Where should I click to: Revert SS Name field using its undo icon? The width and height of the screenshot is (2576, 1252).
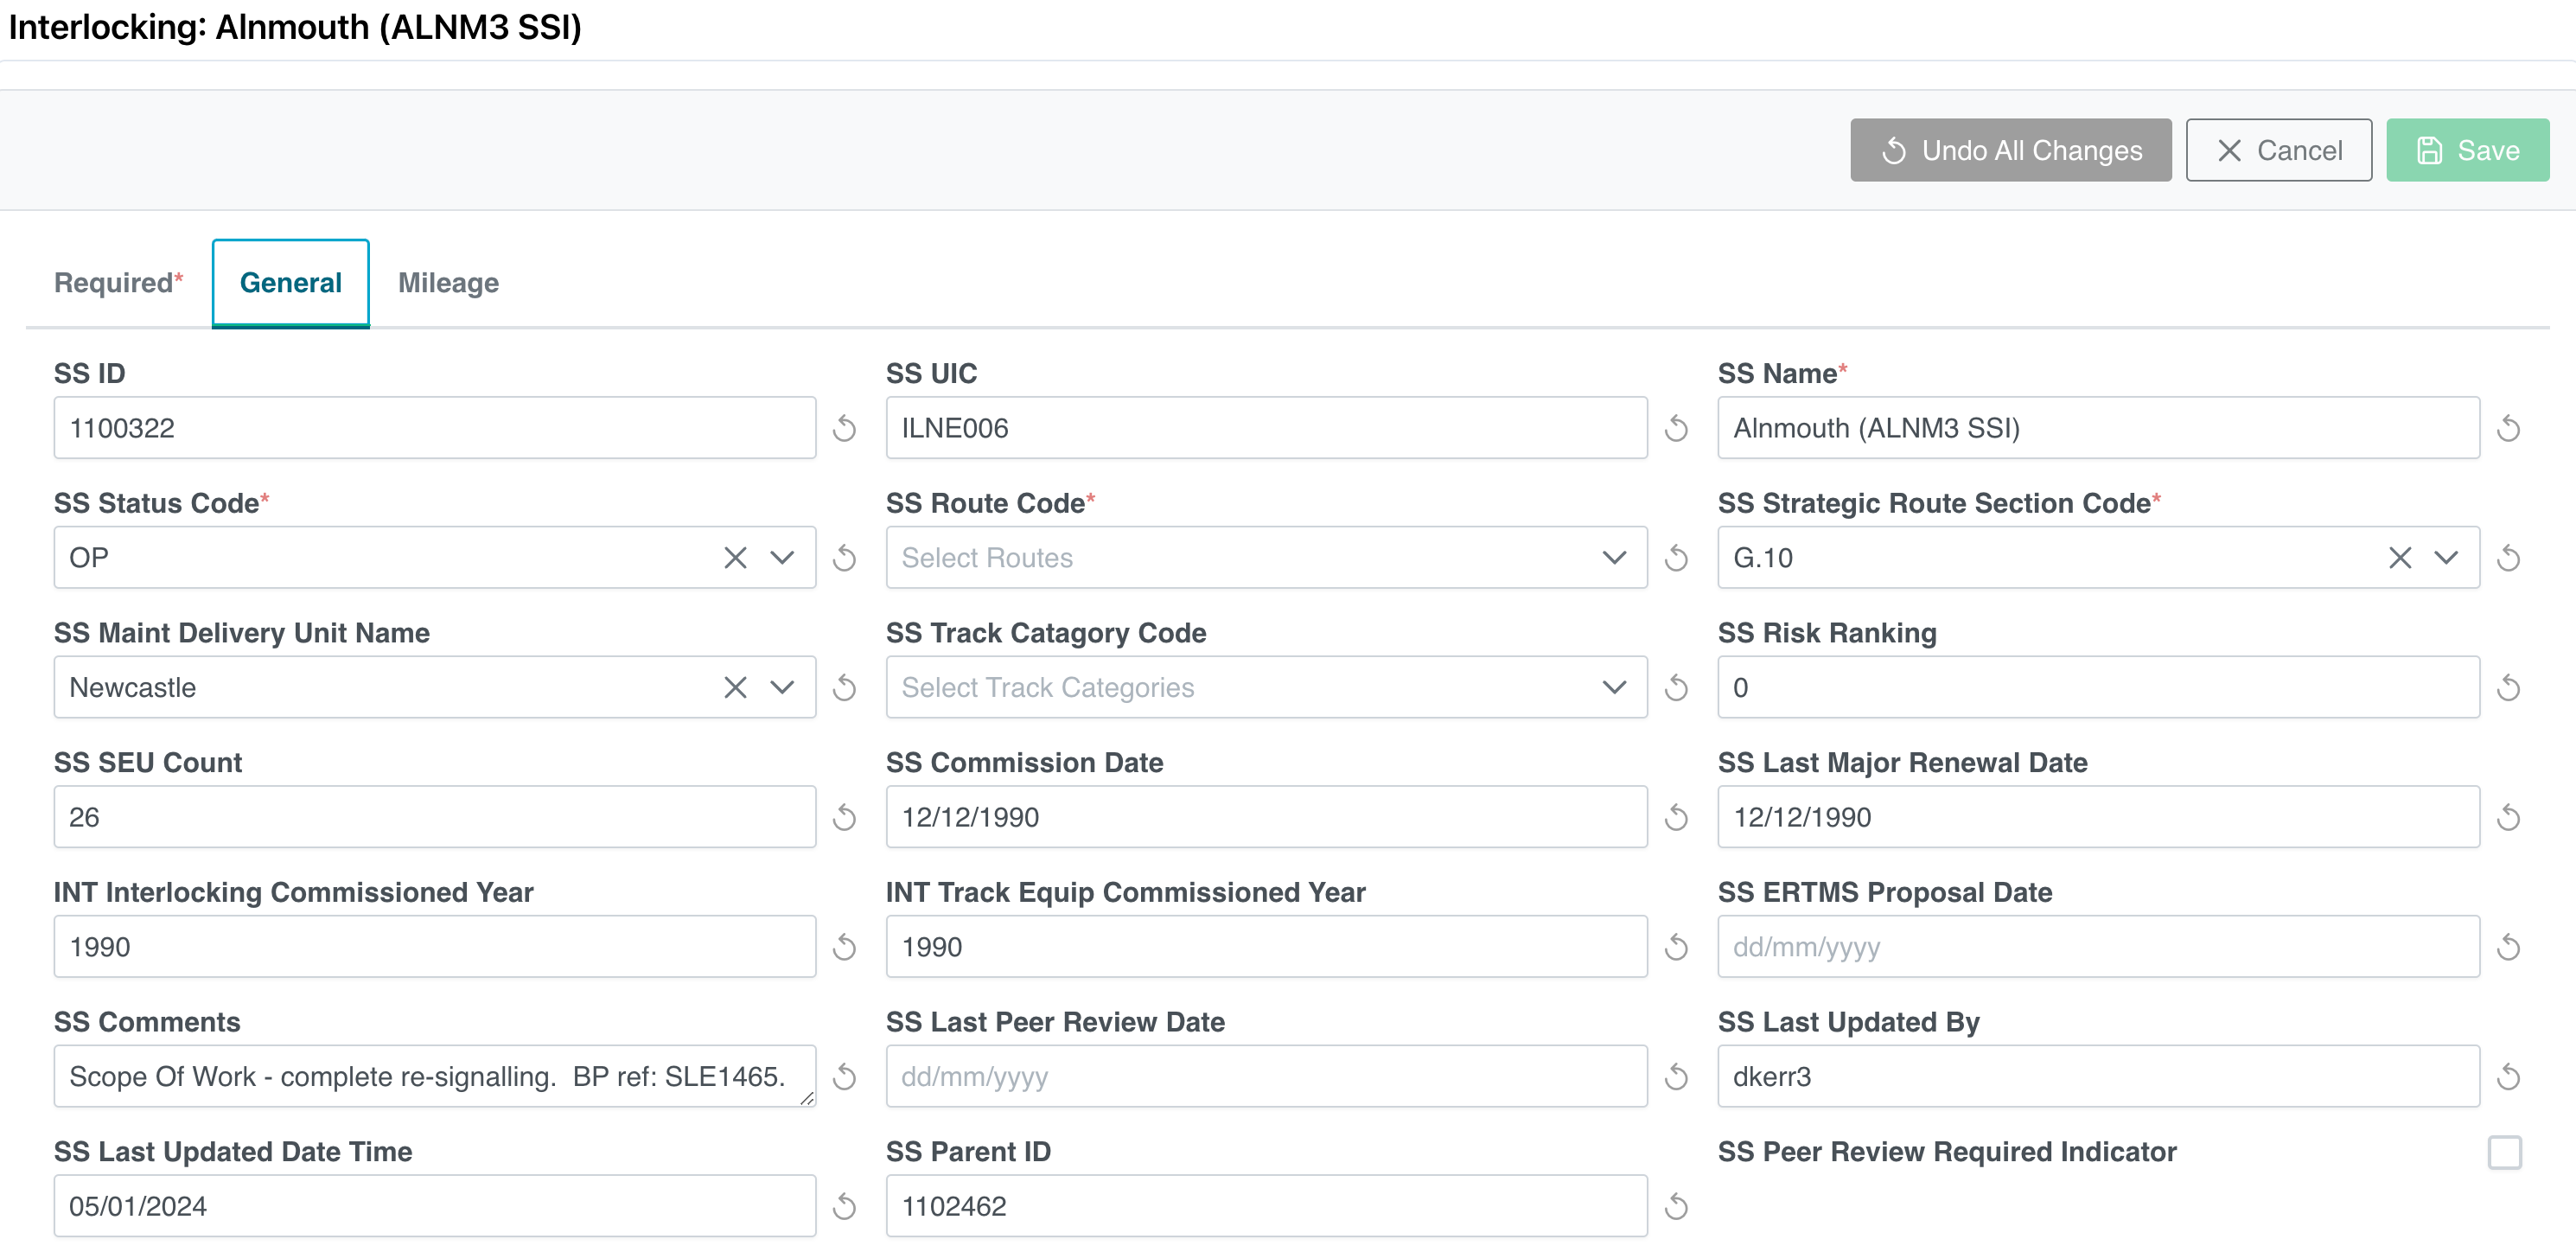tap(2508, 429)
